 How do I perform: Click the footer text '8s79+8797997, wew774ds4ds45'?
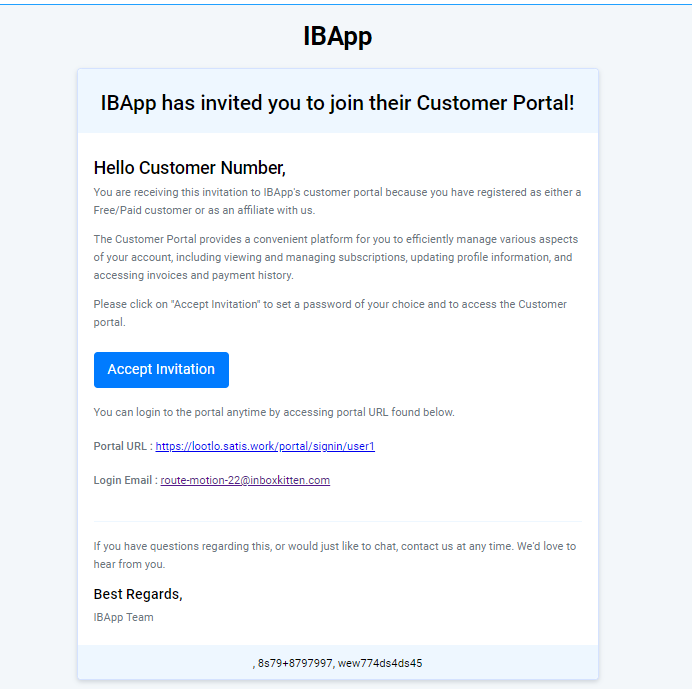(x=338, y=663)
